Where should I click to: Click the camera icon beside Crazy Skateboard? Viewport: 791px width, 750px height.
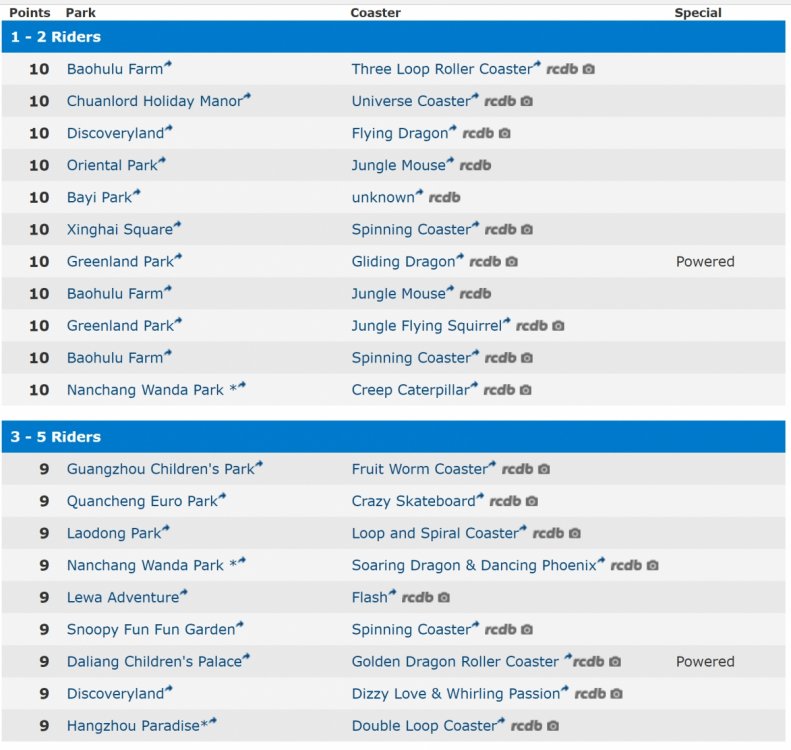(x=532, y=501)
